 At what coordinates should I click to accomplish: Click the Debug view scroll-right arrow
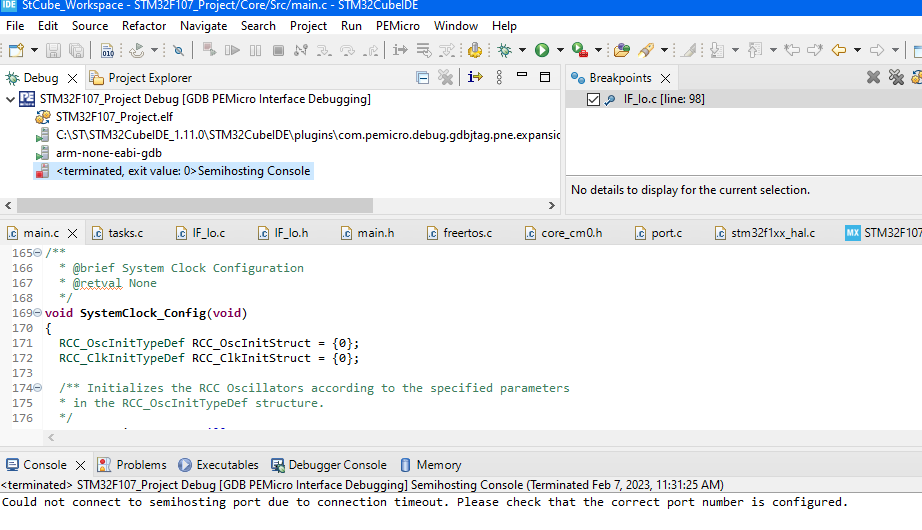tap(552, 205)
